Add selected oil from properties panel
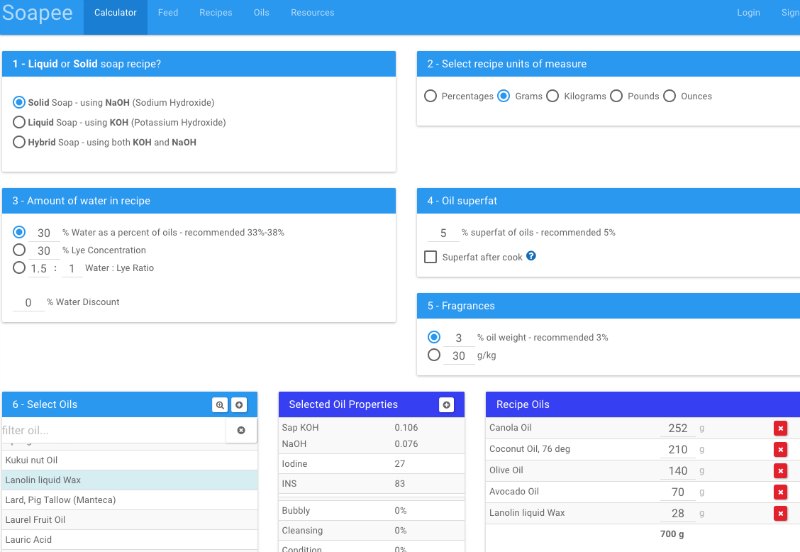800x552 pixels. tap(446, 405)
